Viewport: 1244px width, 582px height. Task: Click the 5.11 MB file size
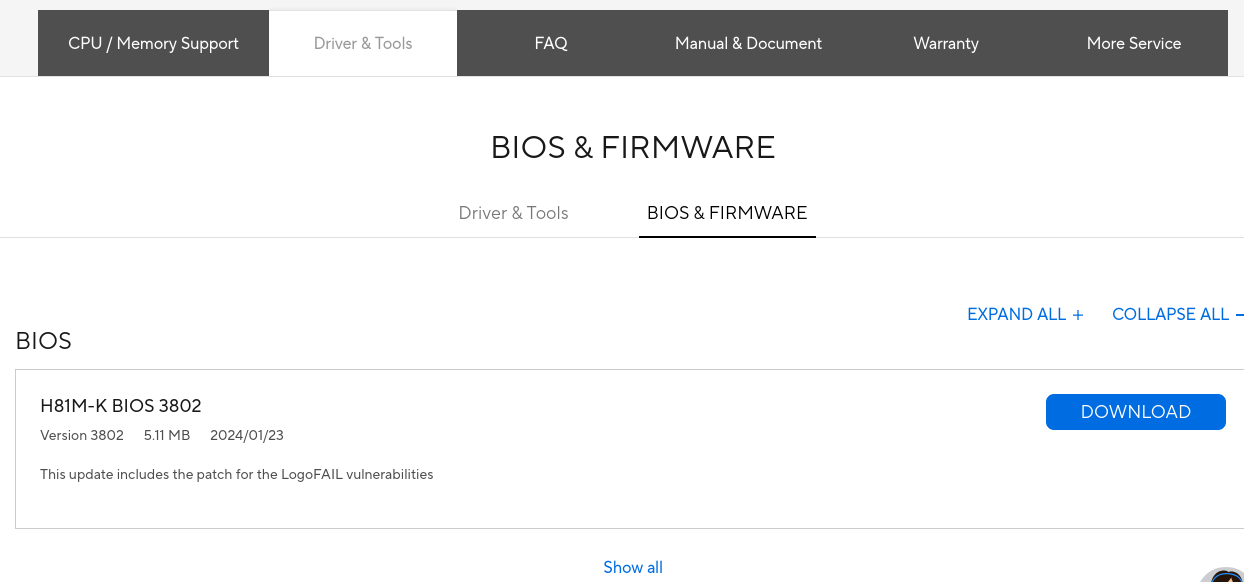click(x=167, y=435)
